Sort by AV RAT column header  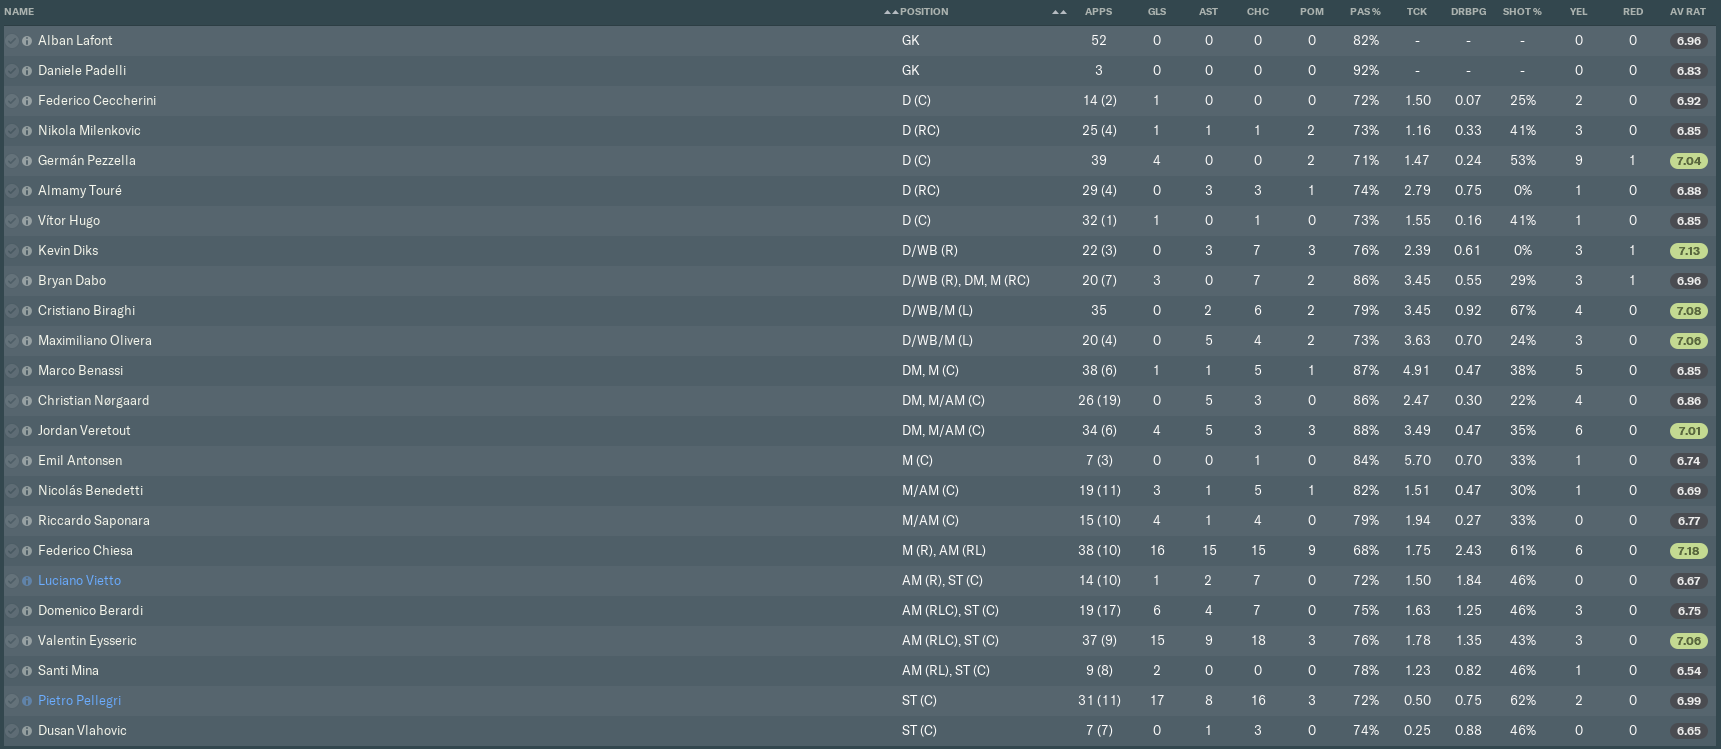[1687, 12]
